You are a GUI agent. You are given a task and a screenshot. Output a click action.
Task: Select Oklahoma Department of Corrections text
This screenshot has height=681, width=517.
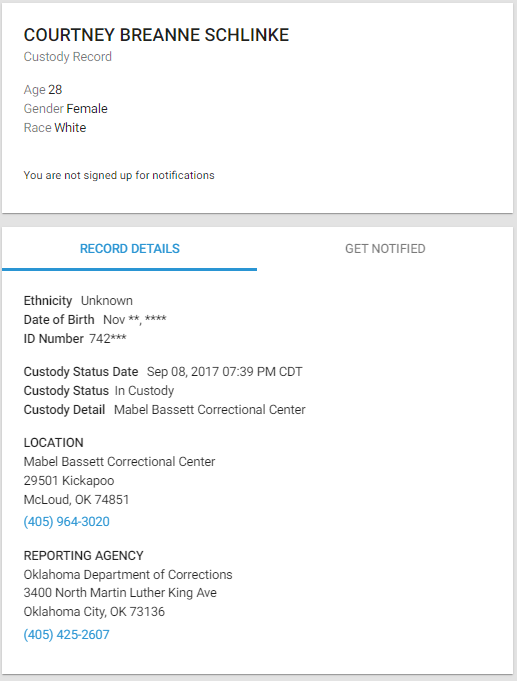(128, 575)
